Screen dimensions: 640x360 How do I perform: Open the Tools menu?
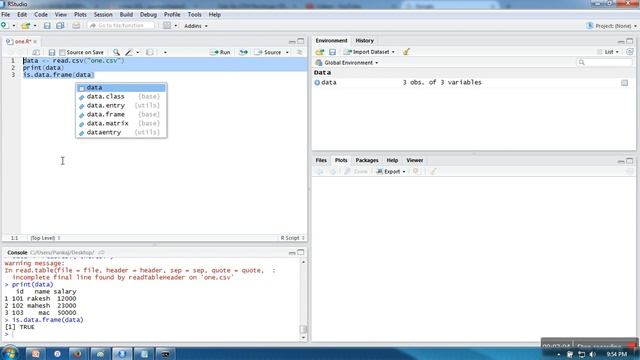(194, 15)
